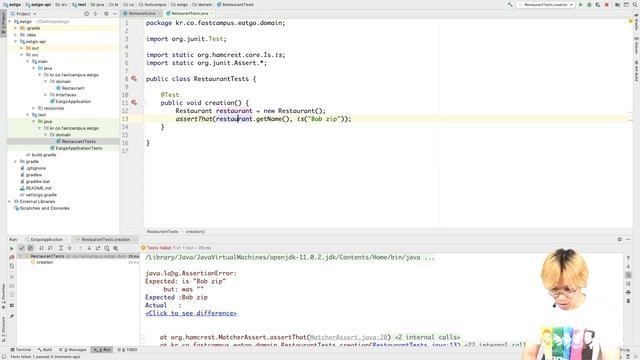This screenshot has height=360, width=640.
Task: Expand External Libraries node
Action: pyautogui.click(x=10, y=202)
